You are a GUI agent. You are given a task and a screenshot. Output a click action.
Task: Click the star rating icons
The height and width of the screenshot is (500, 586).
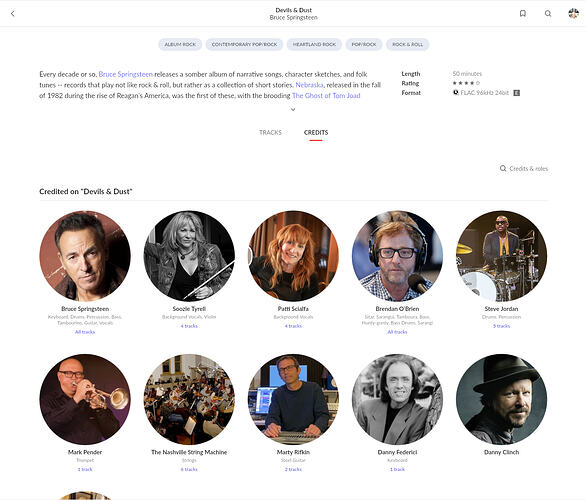(x=466, y=83)
